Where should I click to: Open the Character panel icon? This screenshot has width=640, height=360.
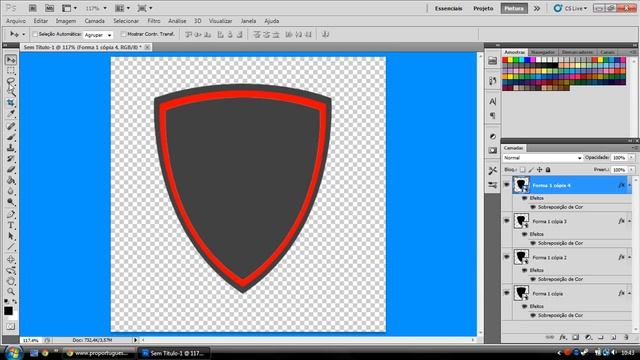point(493,101)
